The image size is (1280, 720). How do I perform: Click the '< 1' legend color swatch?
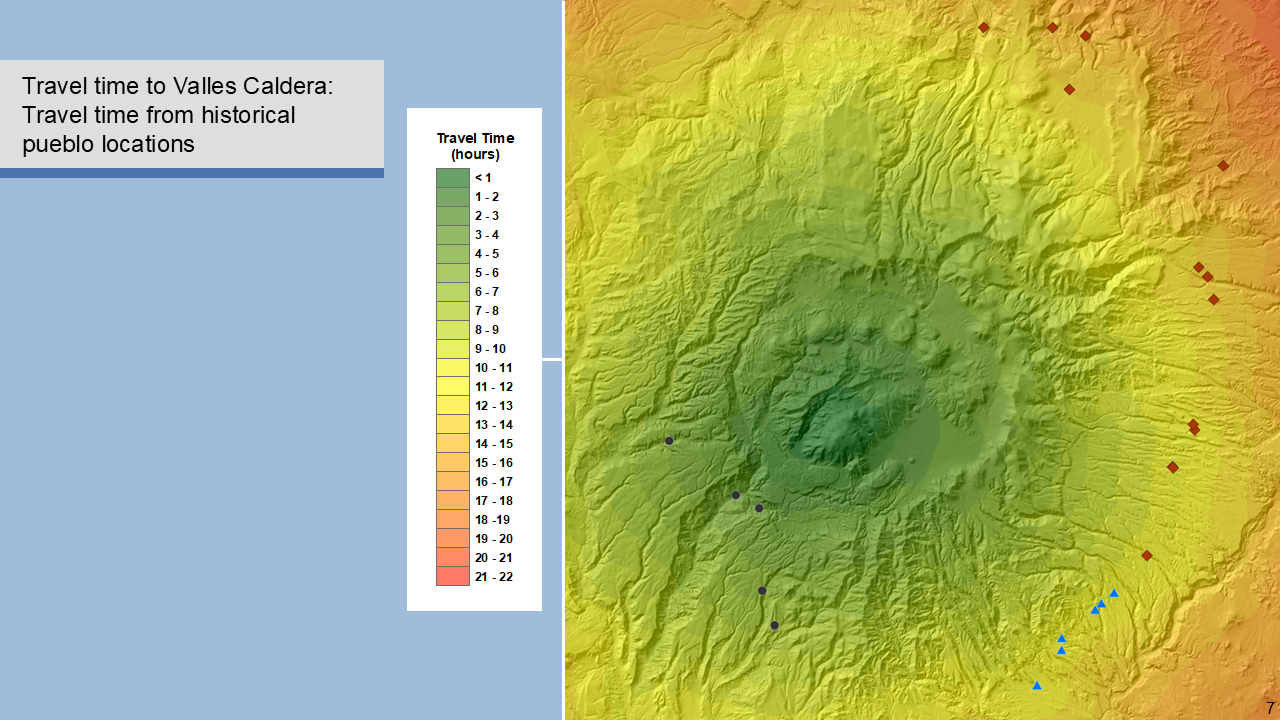[x=453, y=178]
